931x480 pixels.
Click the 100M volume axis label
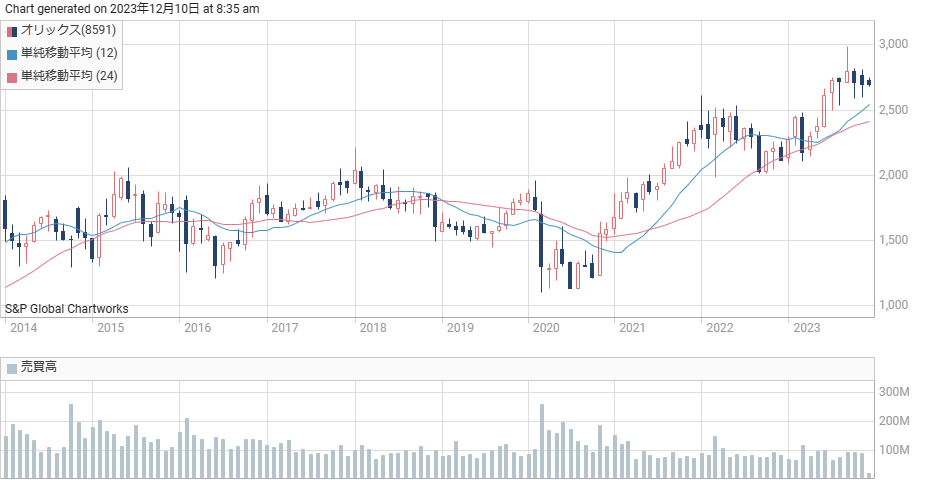coord(894,450)
